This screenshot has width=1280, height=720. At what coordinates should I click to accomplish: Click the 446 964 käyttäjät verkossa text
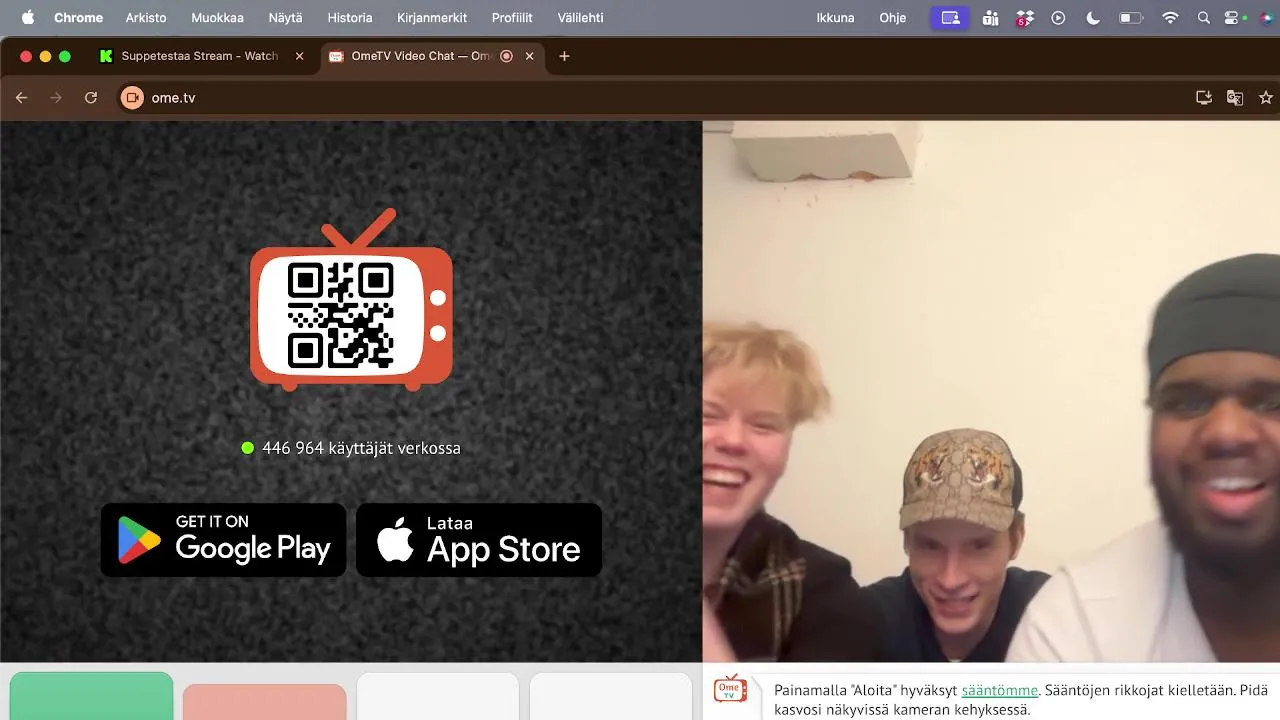tap(361, 448)
